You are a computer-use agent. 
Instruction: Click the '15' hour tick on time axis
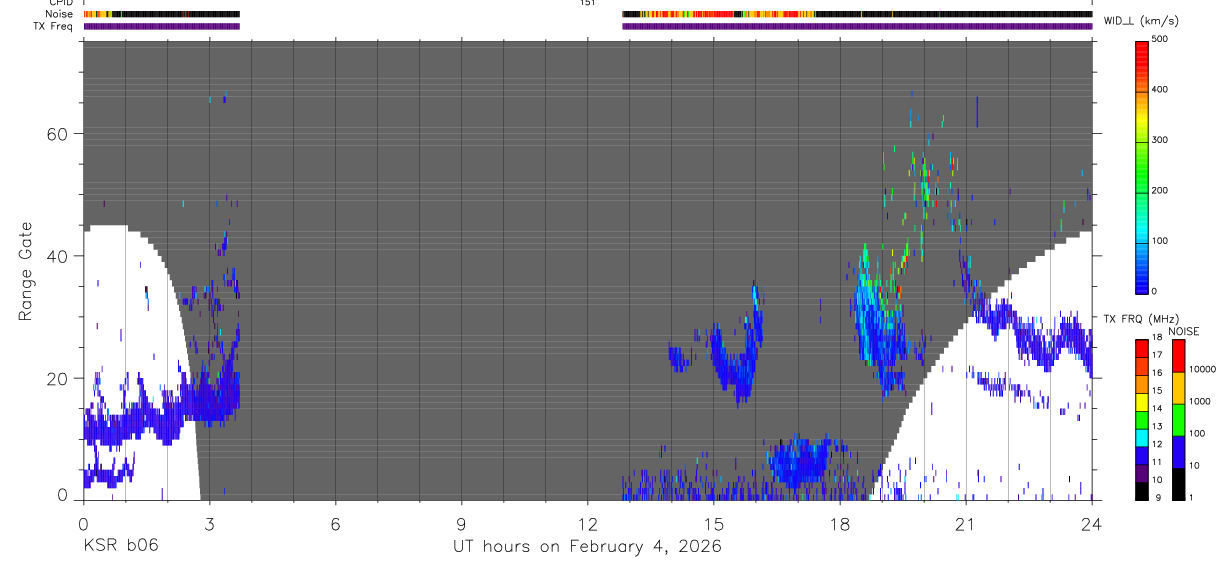713,523
